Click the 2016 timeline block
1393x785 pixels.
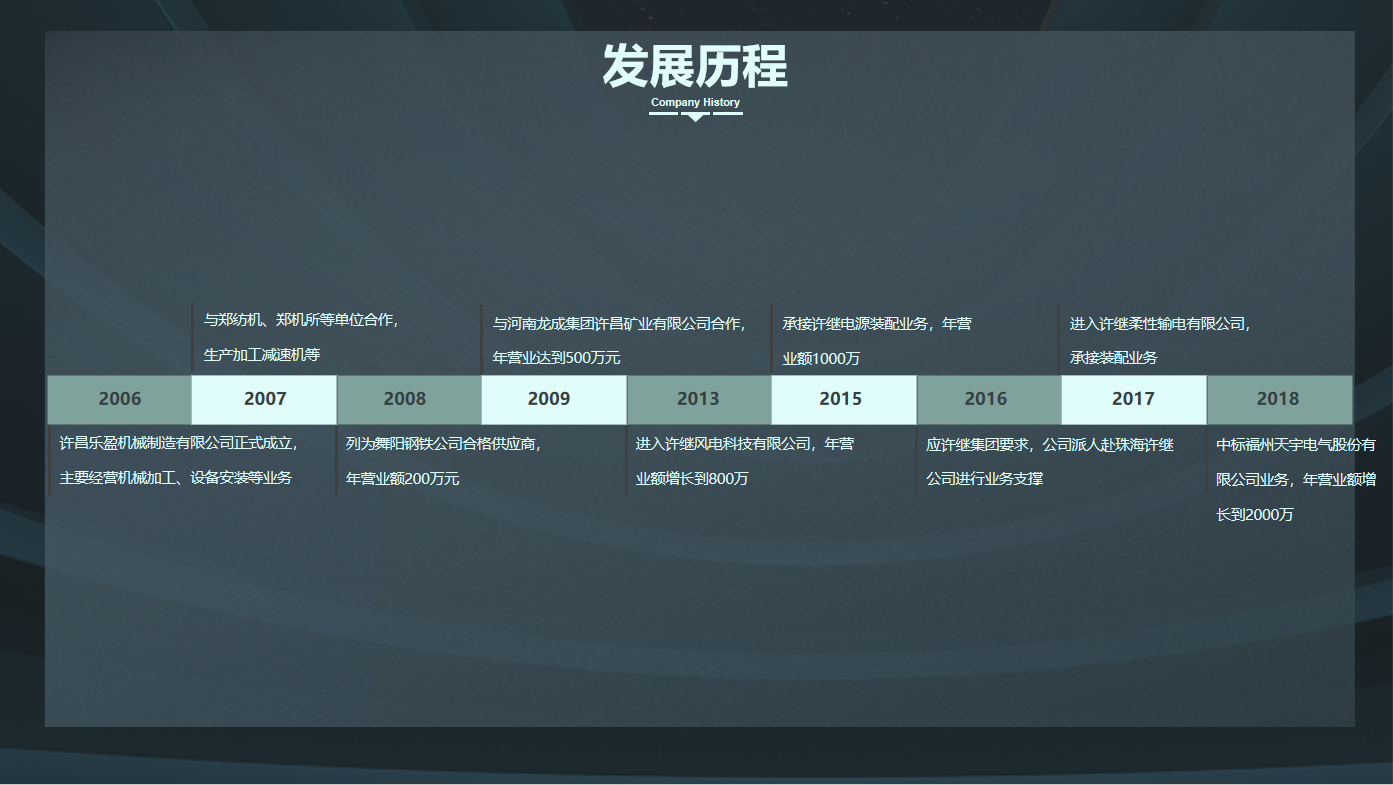point(988,400)
